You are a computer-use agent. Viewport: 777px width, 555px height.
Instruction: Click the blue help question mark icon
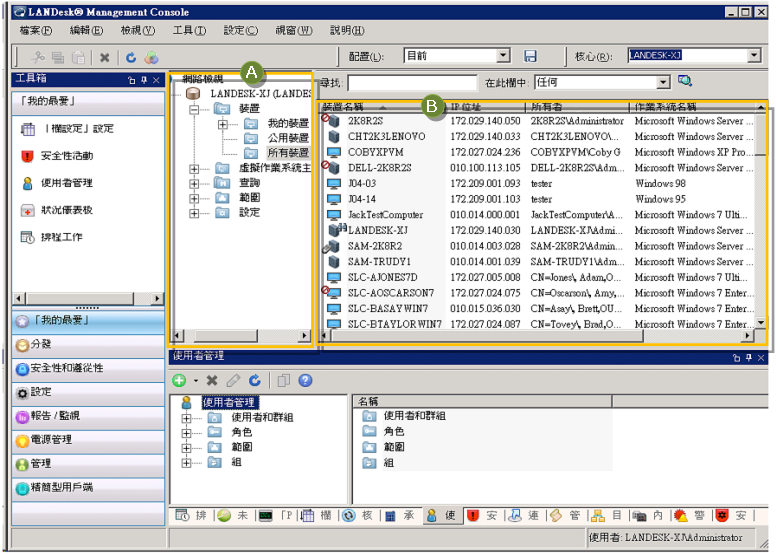pyautogui.click(x=305, y=381)
